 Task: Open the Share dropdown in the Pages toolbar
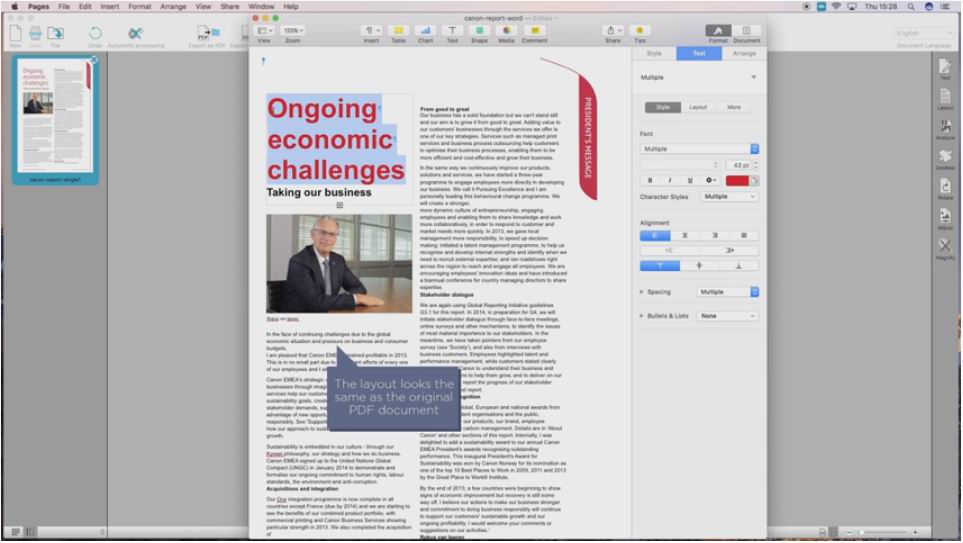613,30
